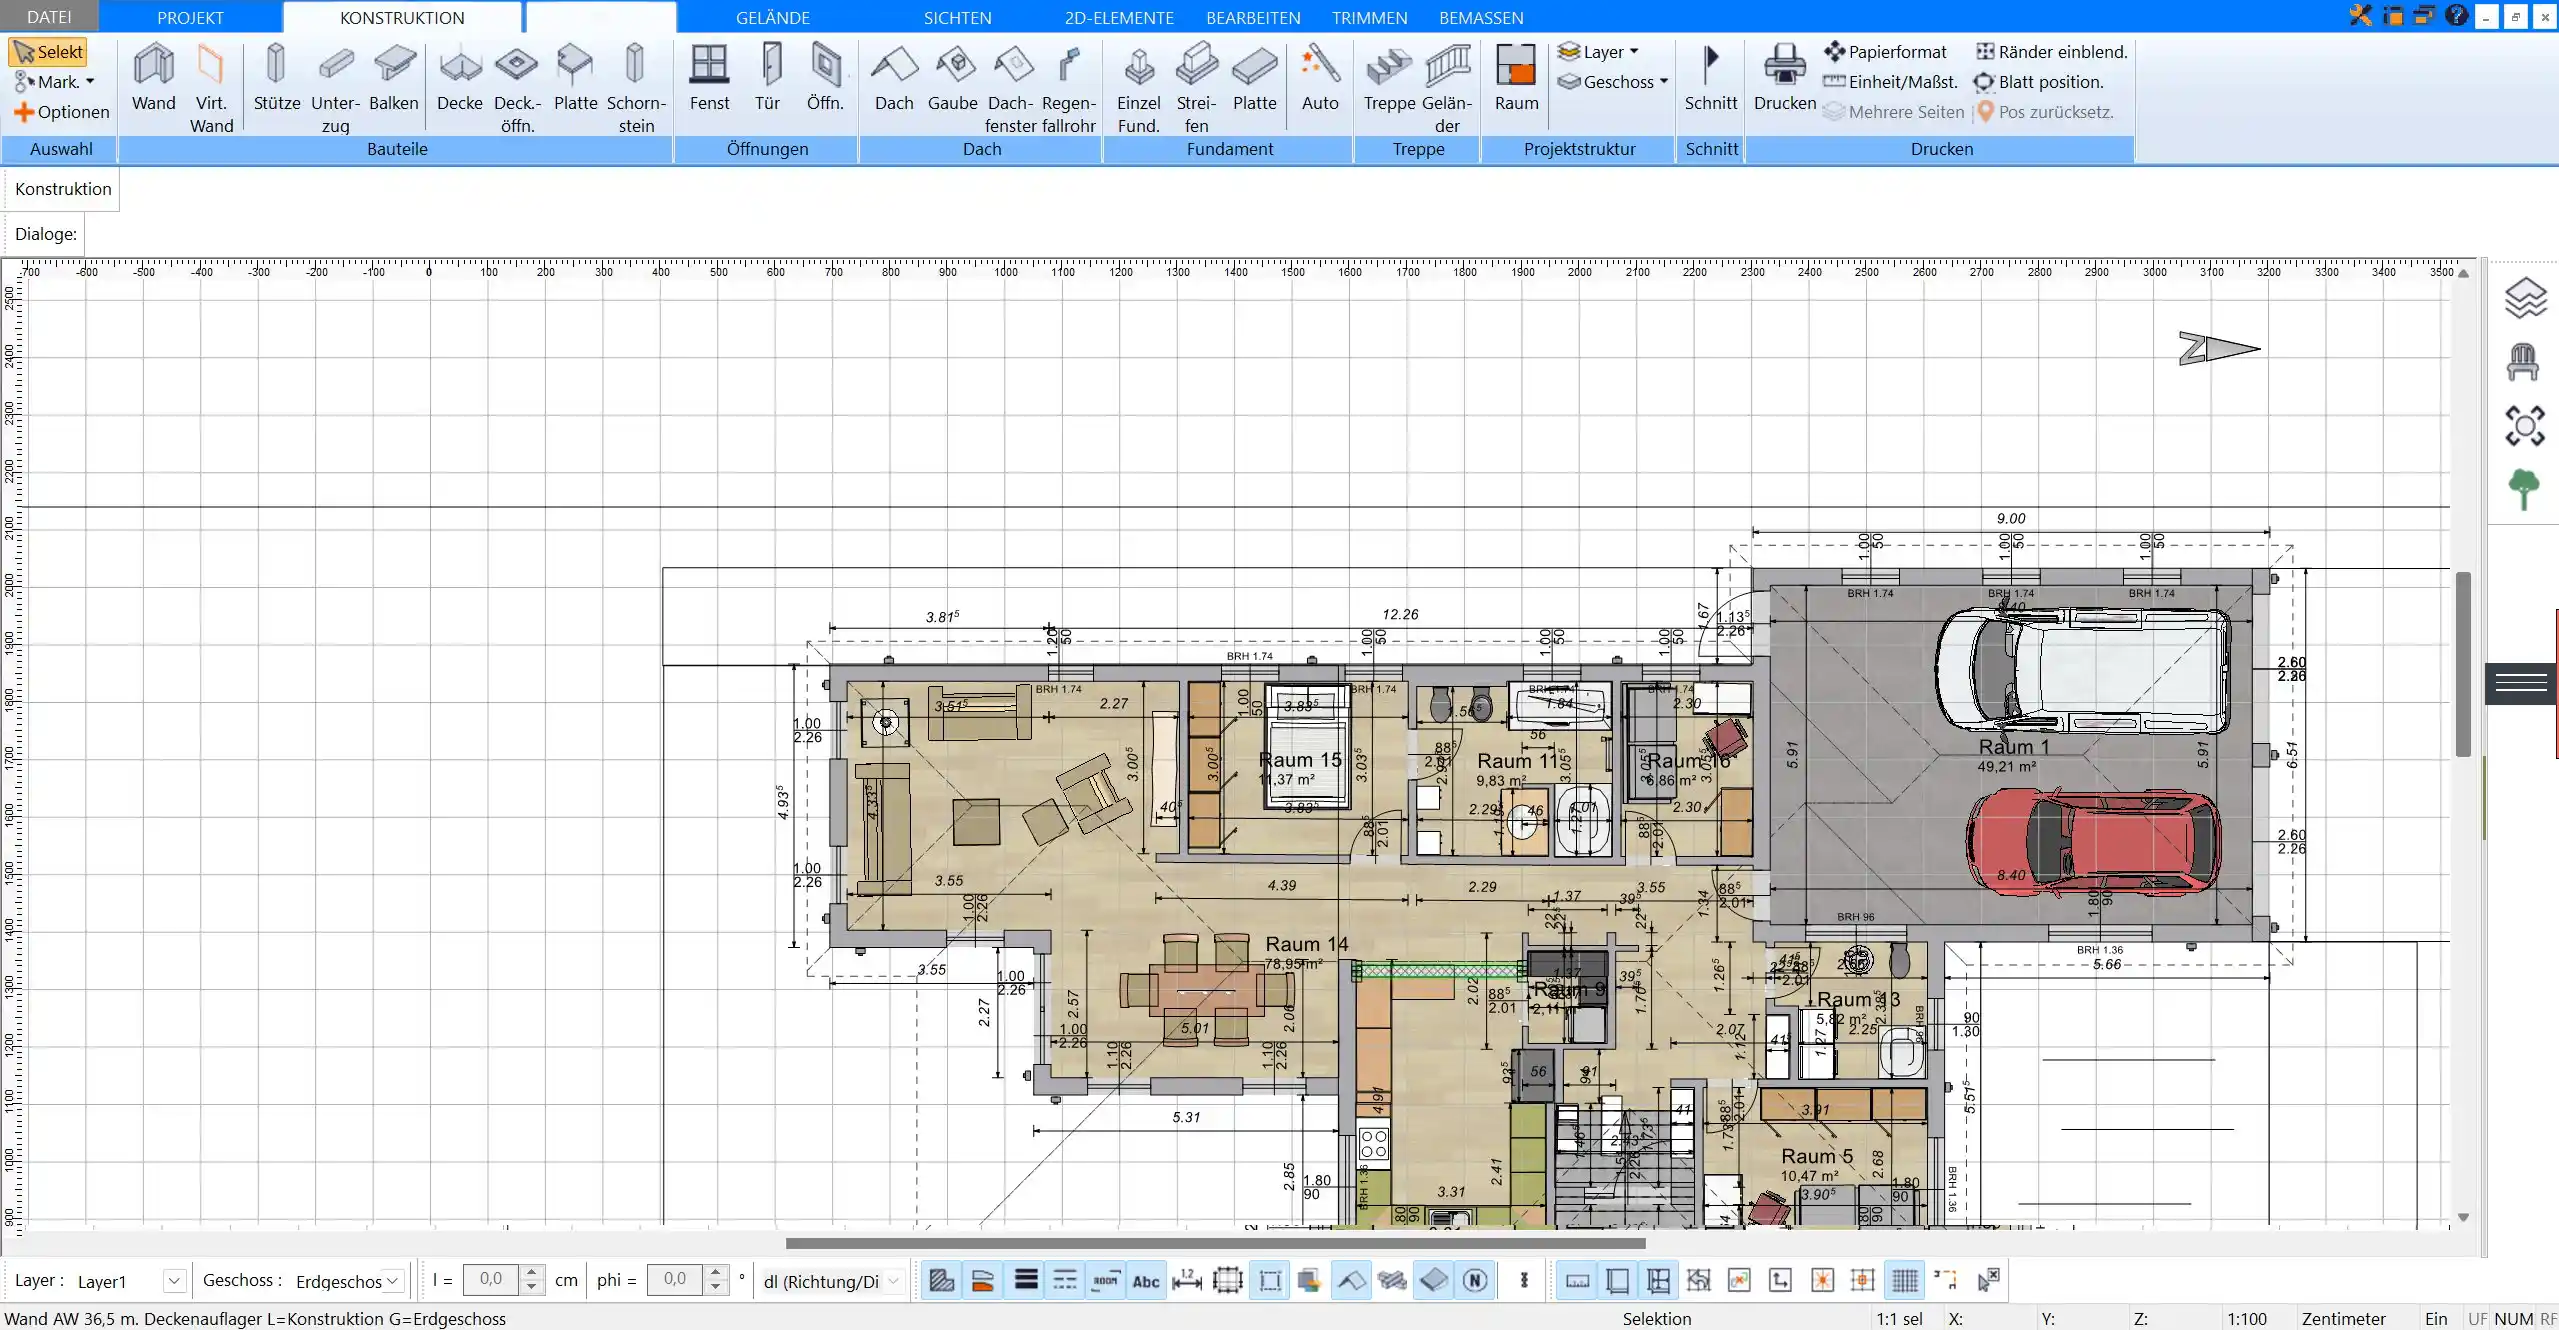
Task: Open the Layer1 combo box
Action: [x=130, y=1281]
